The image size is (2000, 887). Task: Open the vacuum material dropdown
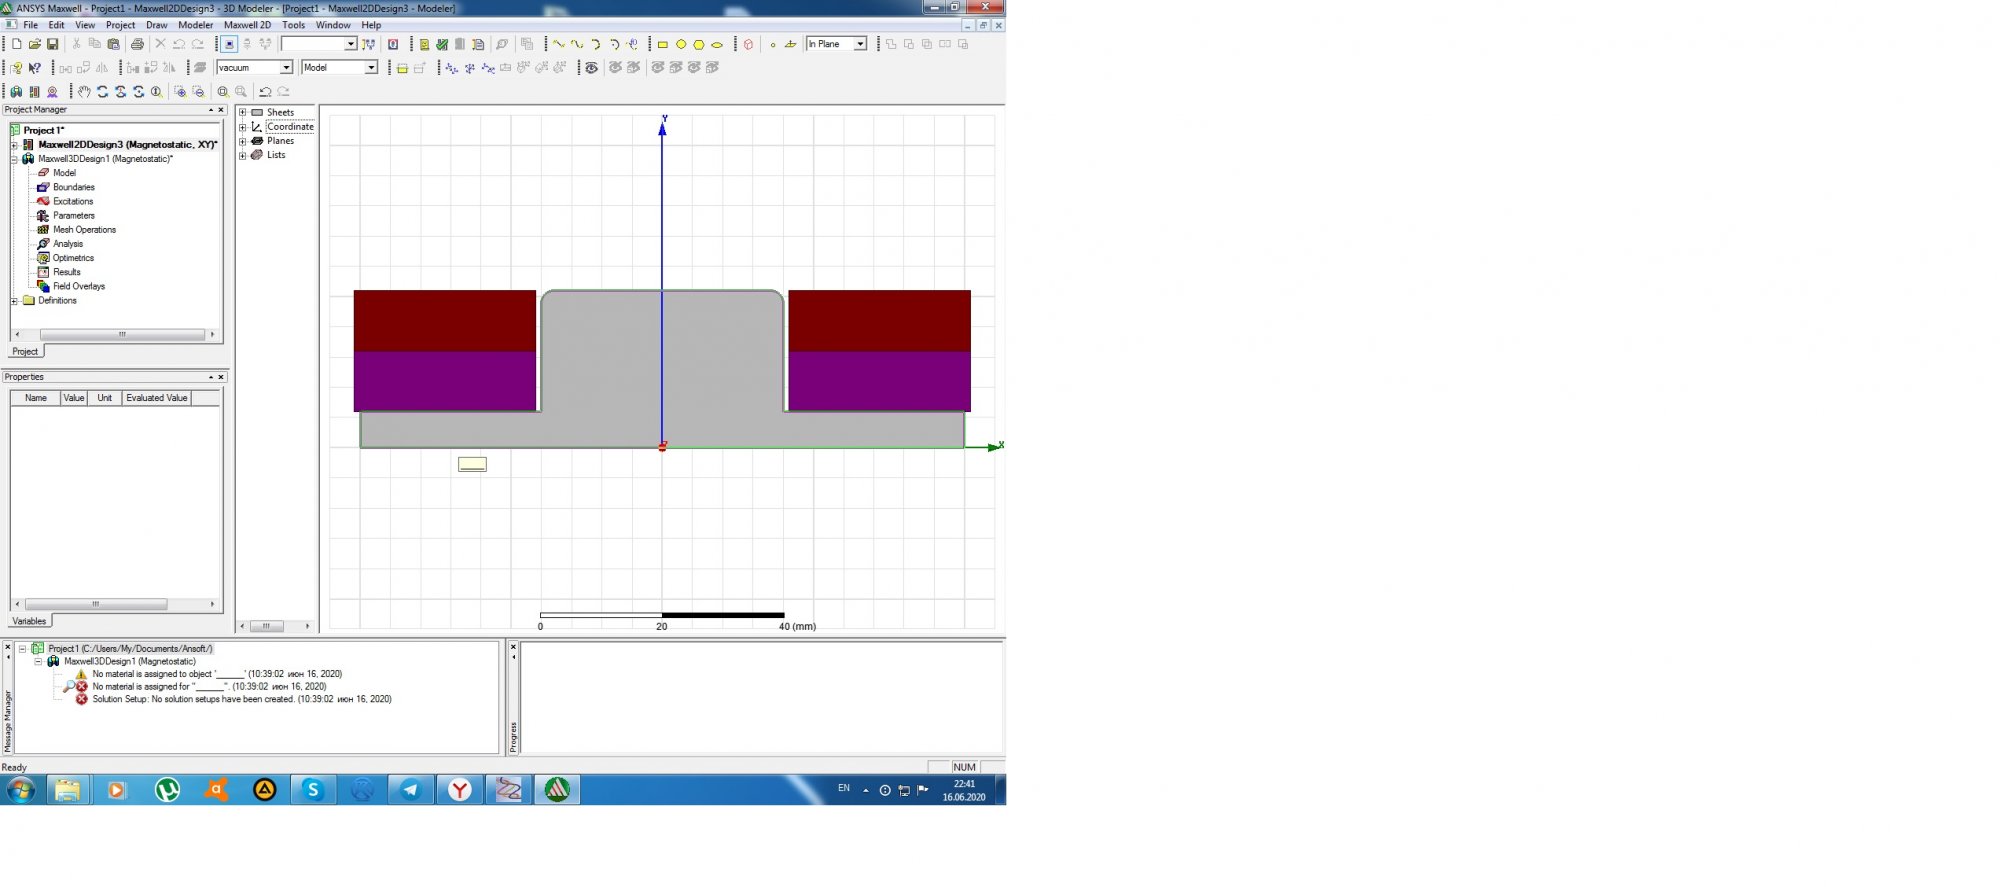[x=286, y=68]
